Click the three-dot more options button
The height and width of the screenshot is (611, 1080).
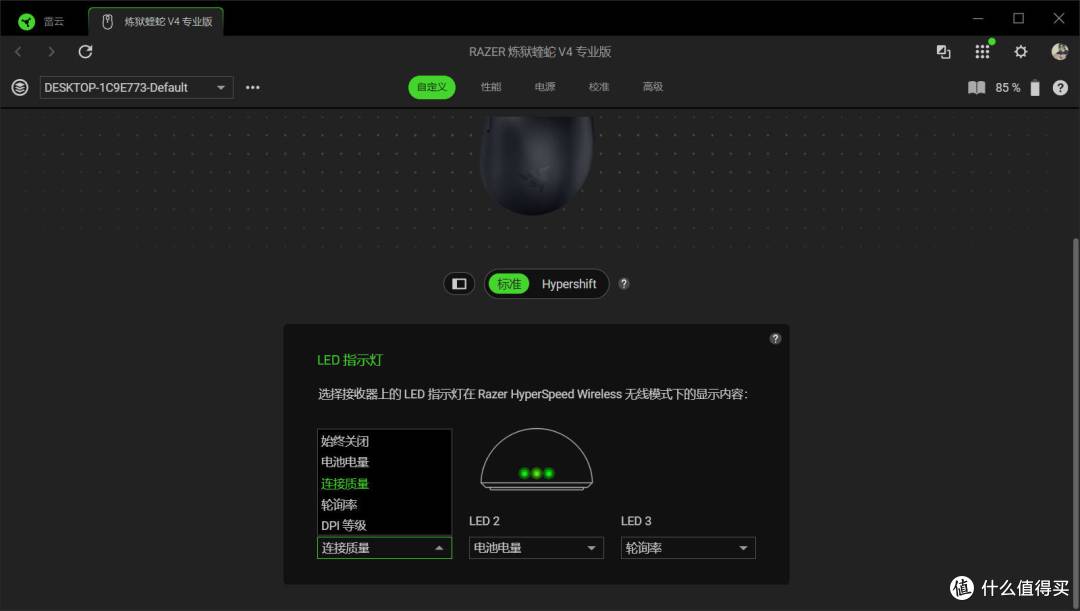(x=252, y=87)
